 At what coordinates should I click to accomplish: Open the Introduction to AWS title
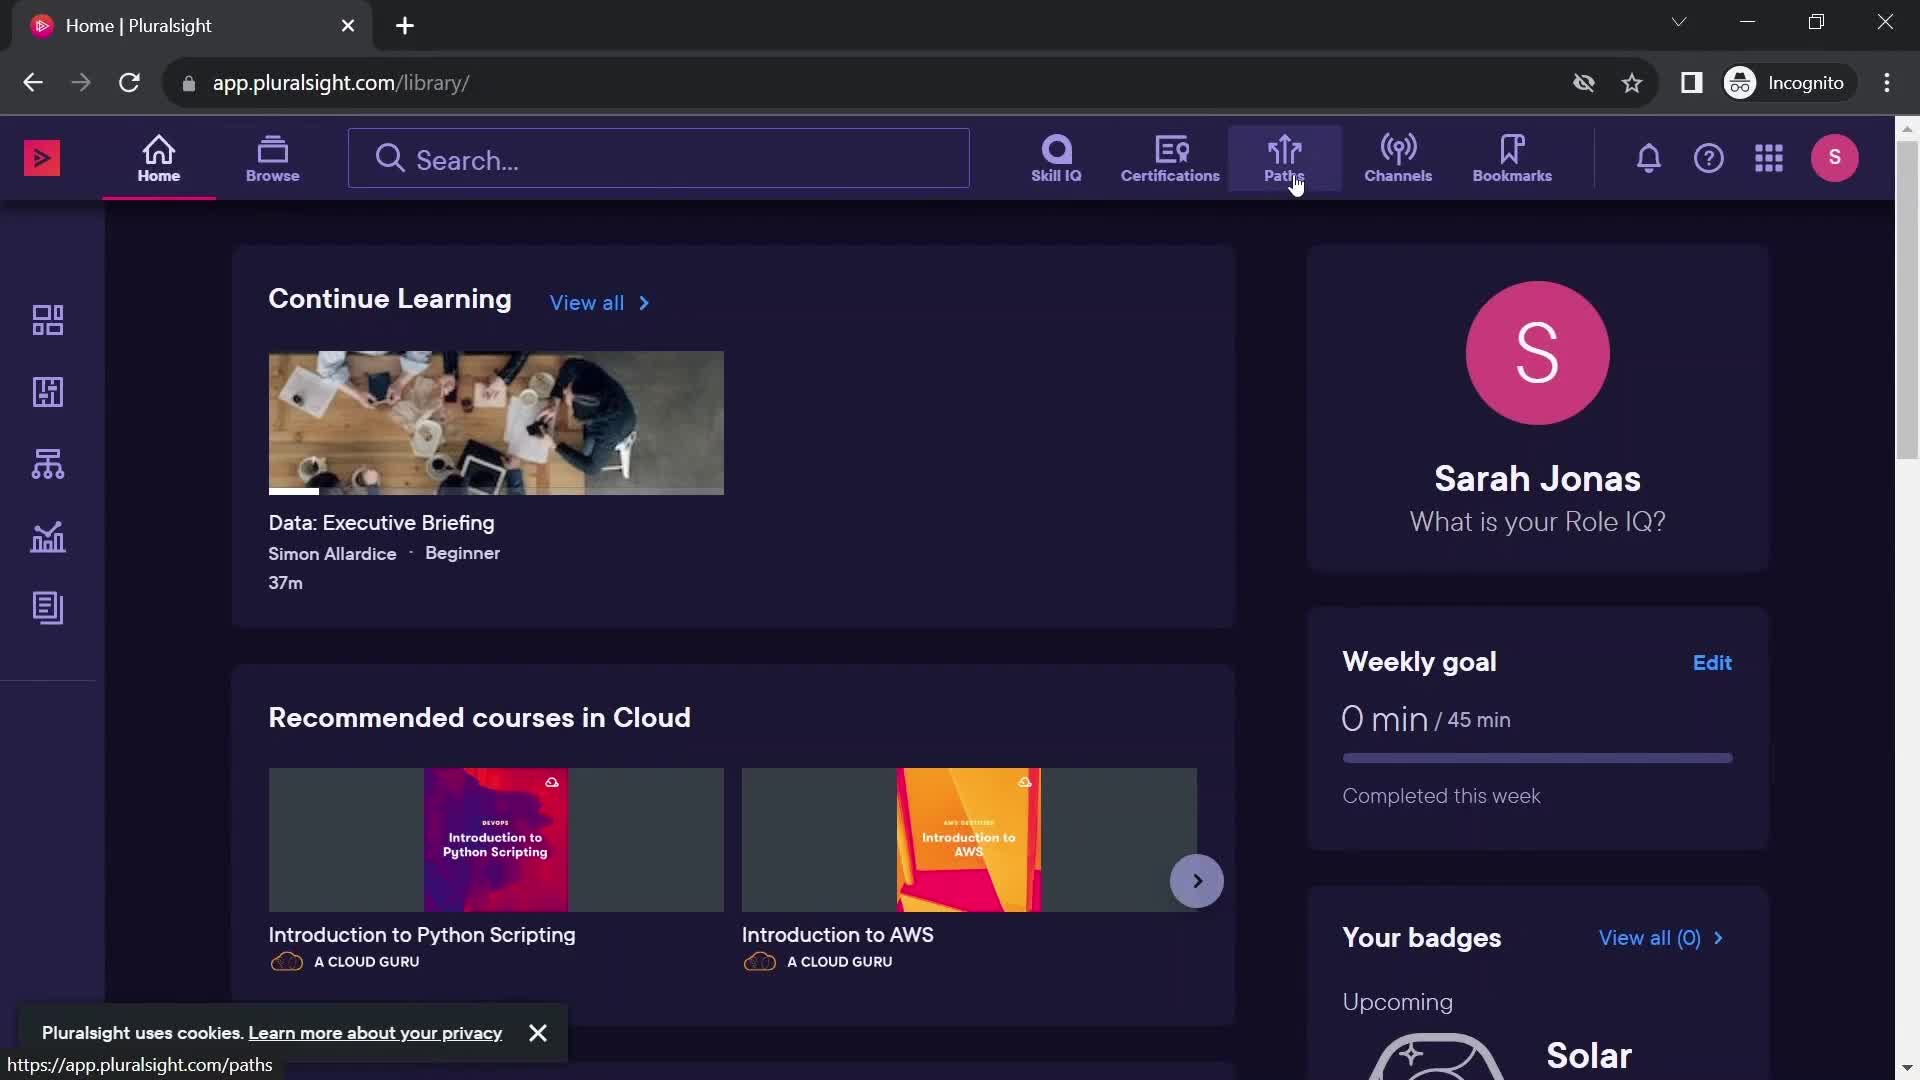pyautogui.click(x=838, y=935)
